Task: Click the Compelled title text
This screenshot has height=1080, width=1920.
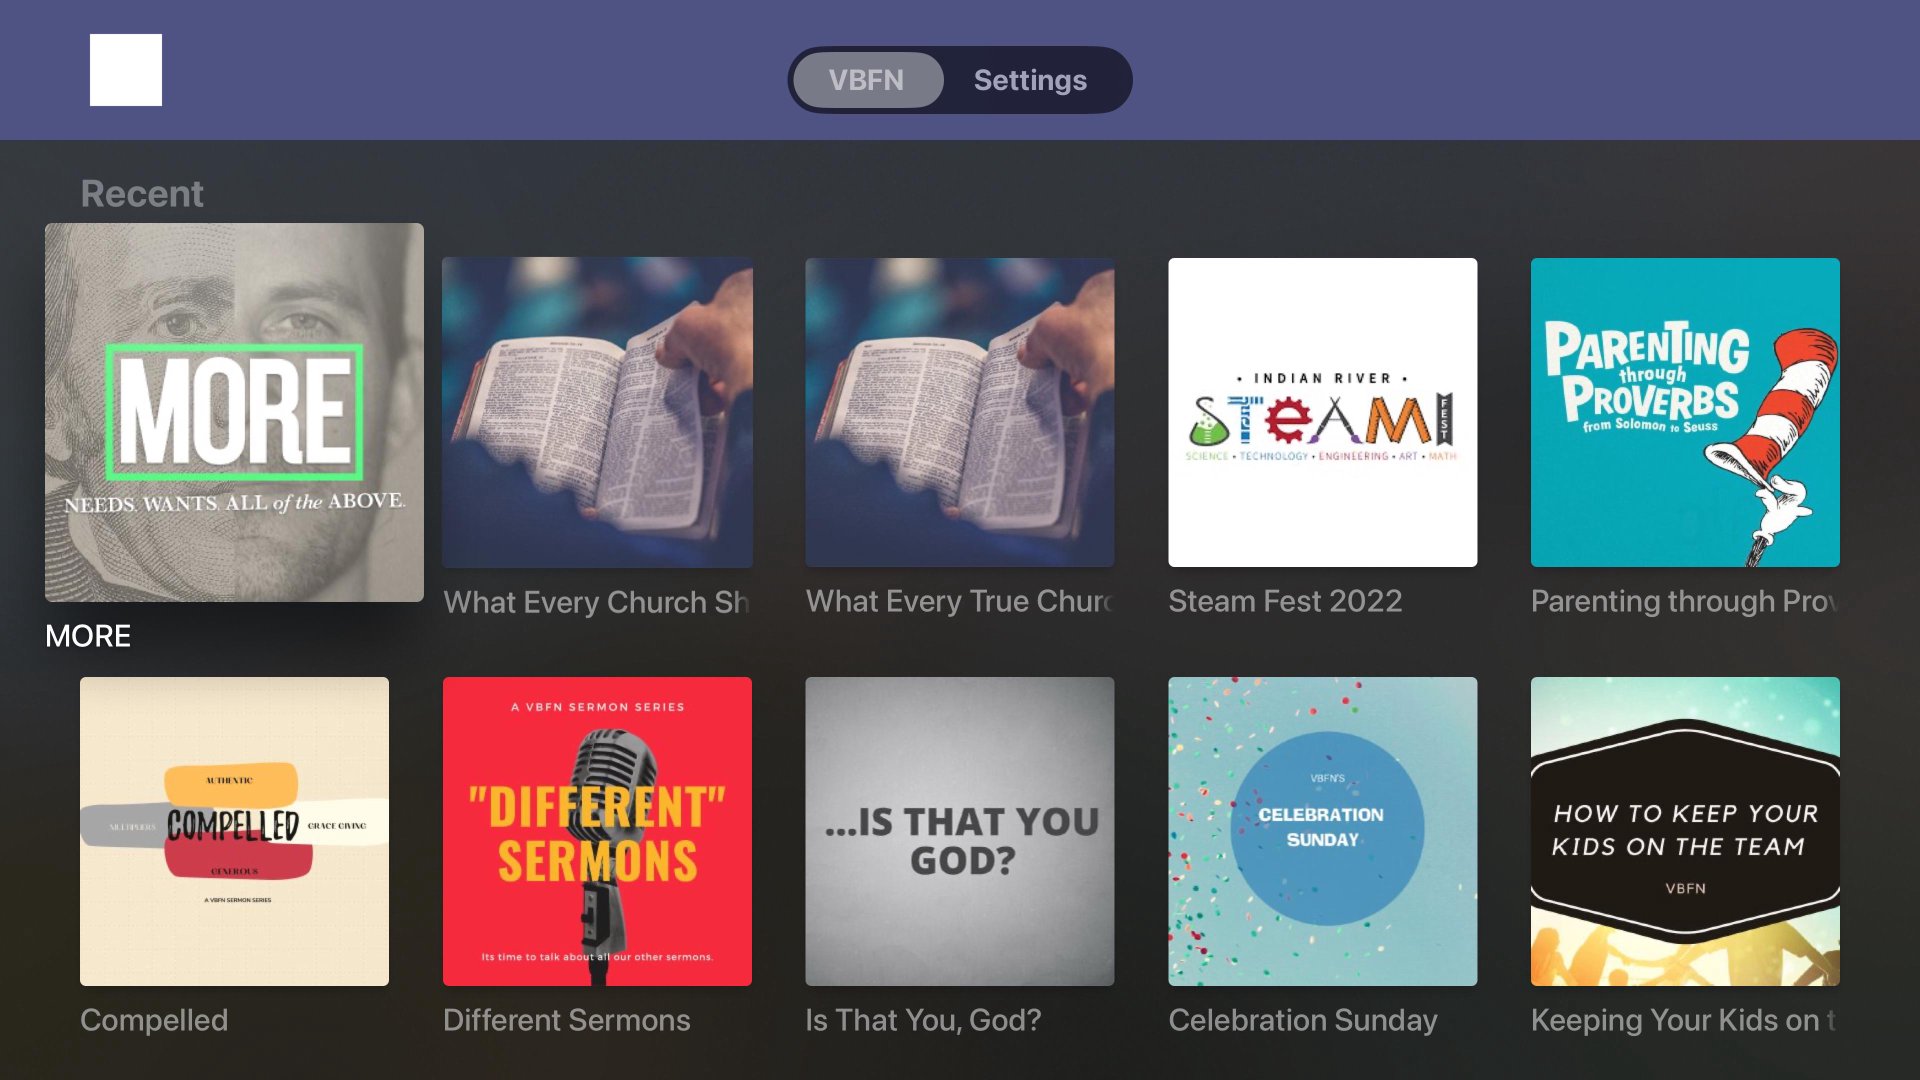Action: coord(154,1020)
